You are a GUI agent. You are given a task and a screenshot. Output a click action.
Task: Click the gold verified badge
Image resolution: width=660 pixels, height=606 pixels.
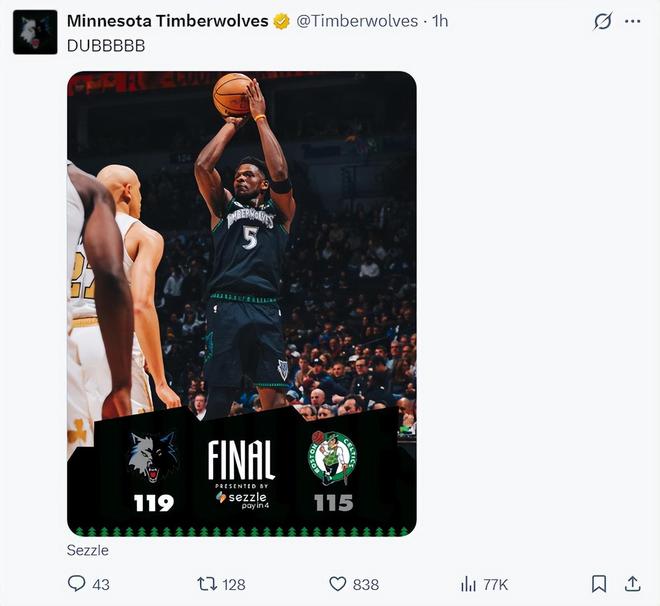click(283, 21)
